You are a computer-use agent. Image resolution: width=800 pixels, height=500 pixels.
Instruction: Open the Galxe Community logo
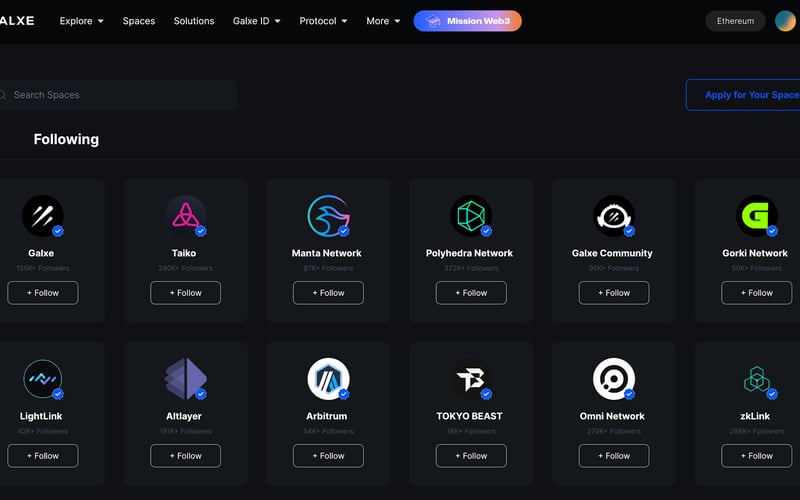[614, 216]
